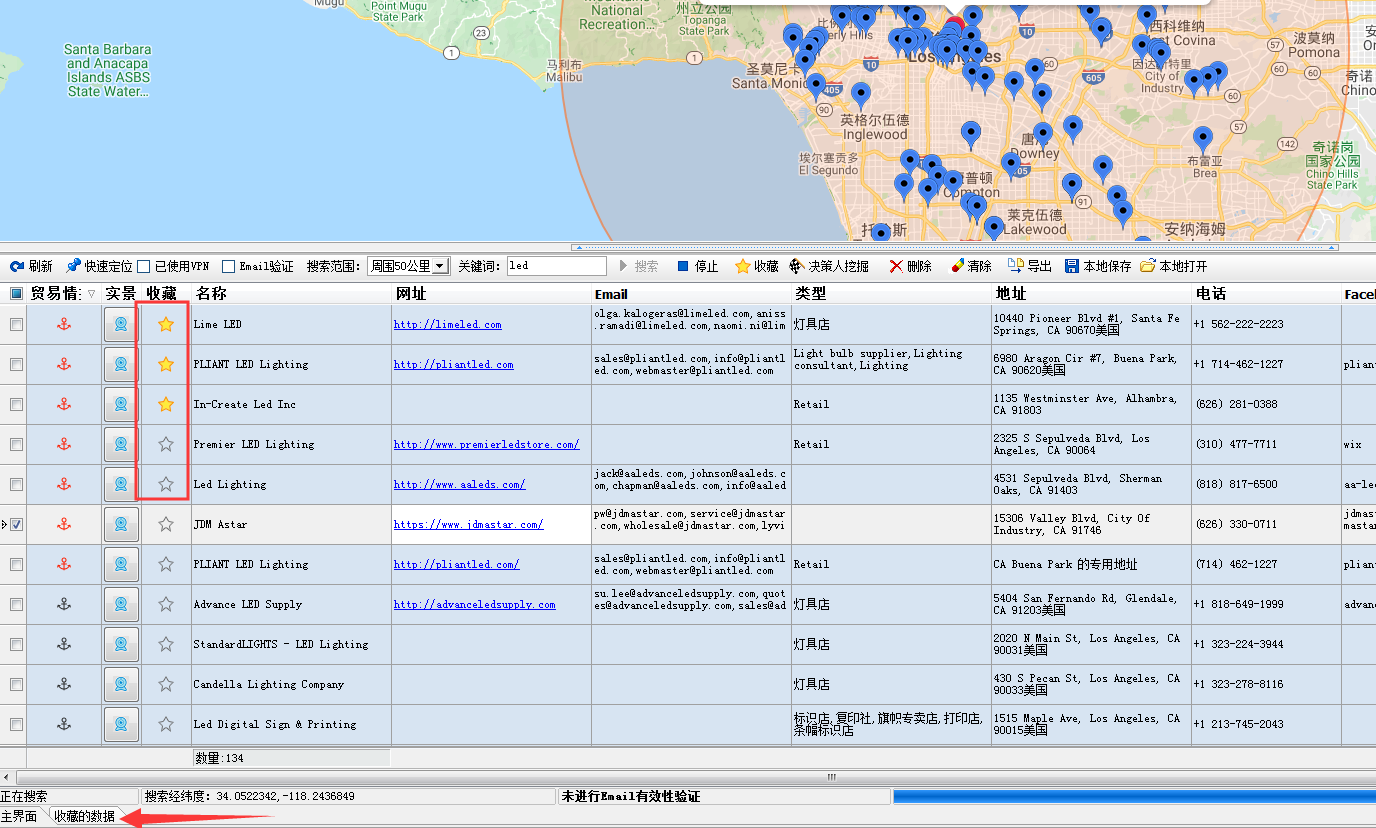Enable the 已使用VPN checkbox
1376x828 pixels.
tap(144, 267)
